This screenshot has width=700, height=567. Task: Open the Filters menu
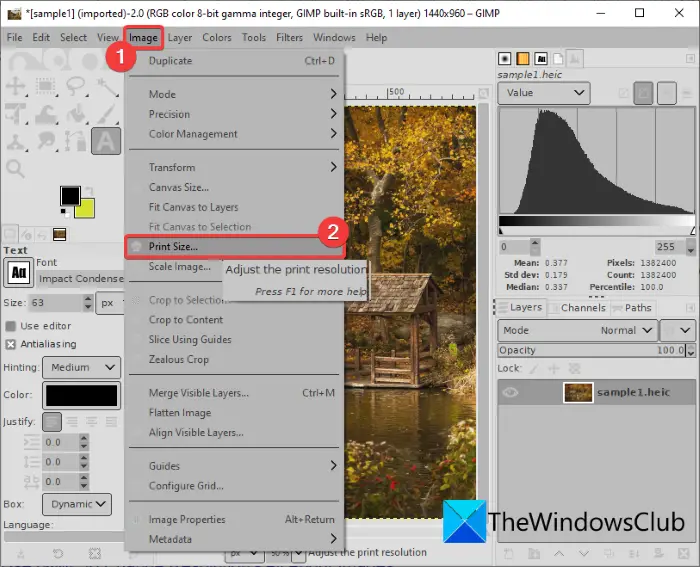(x=289, y=38)
